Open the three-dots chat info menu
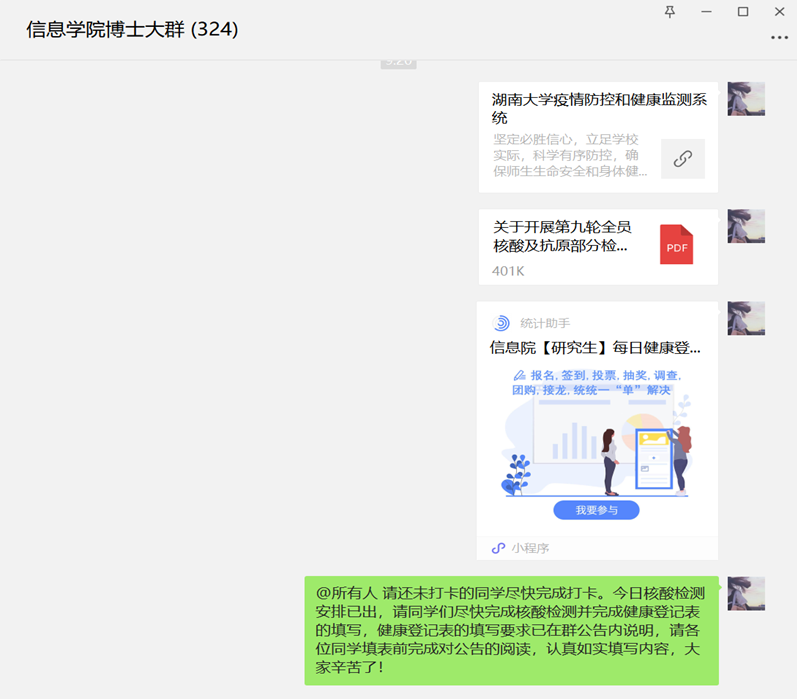Viewport: 797px width, 699px height. [779, 38]
